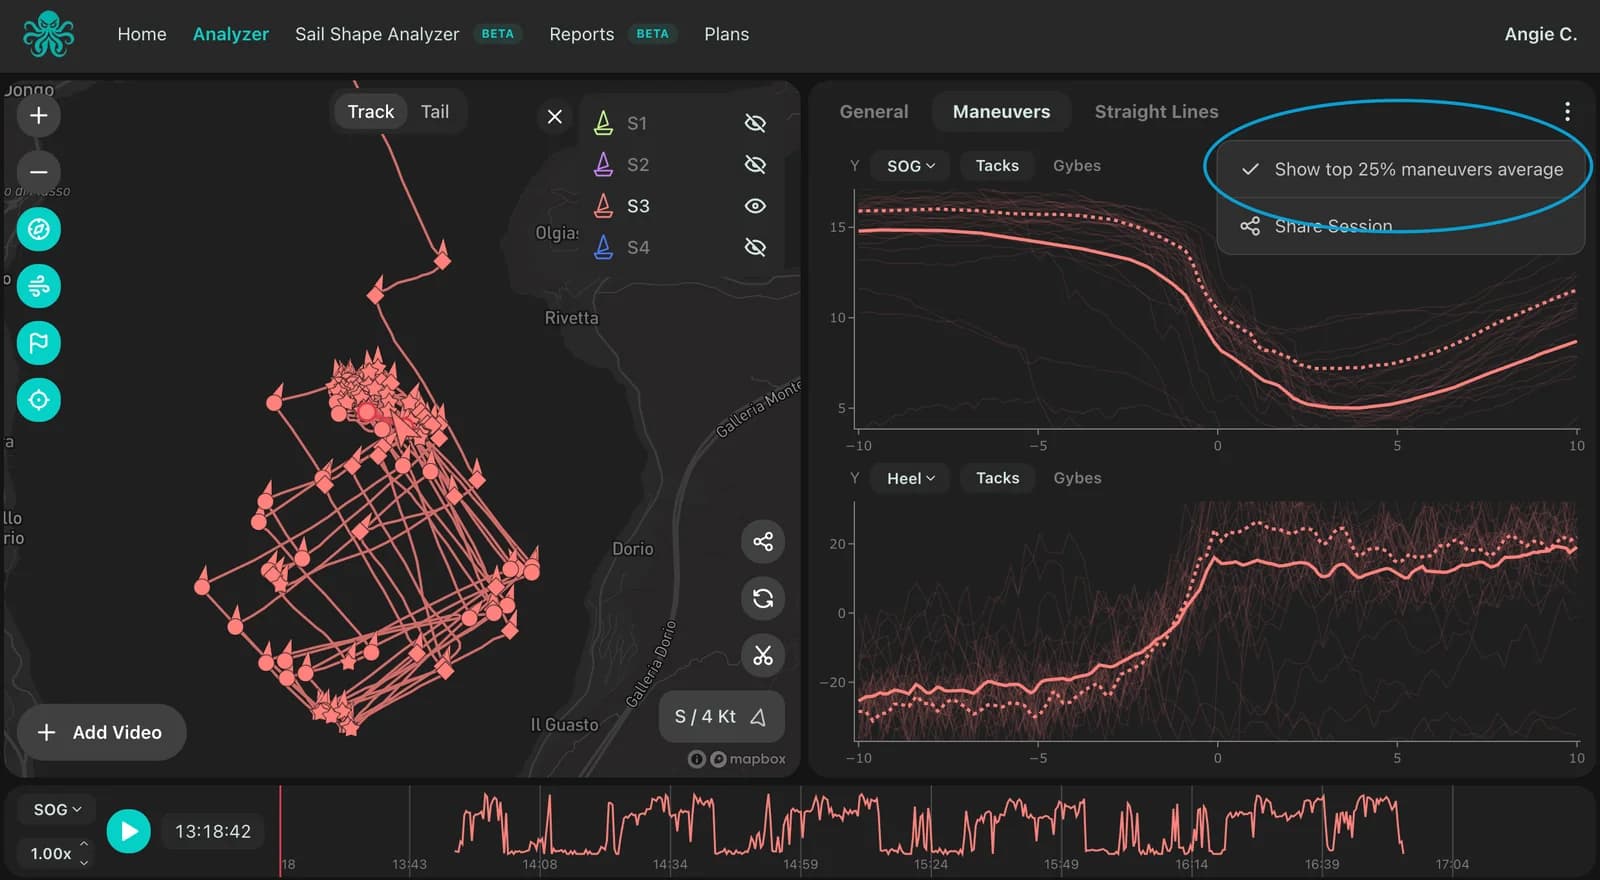Open the General tab

(x=874, y=112)
